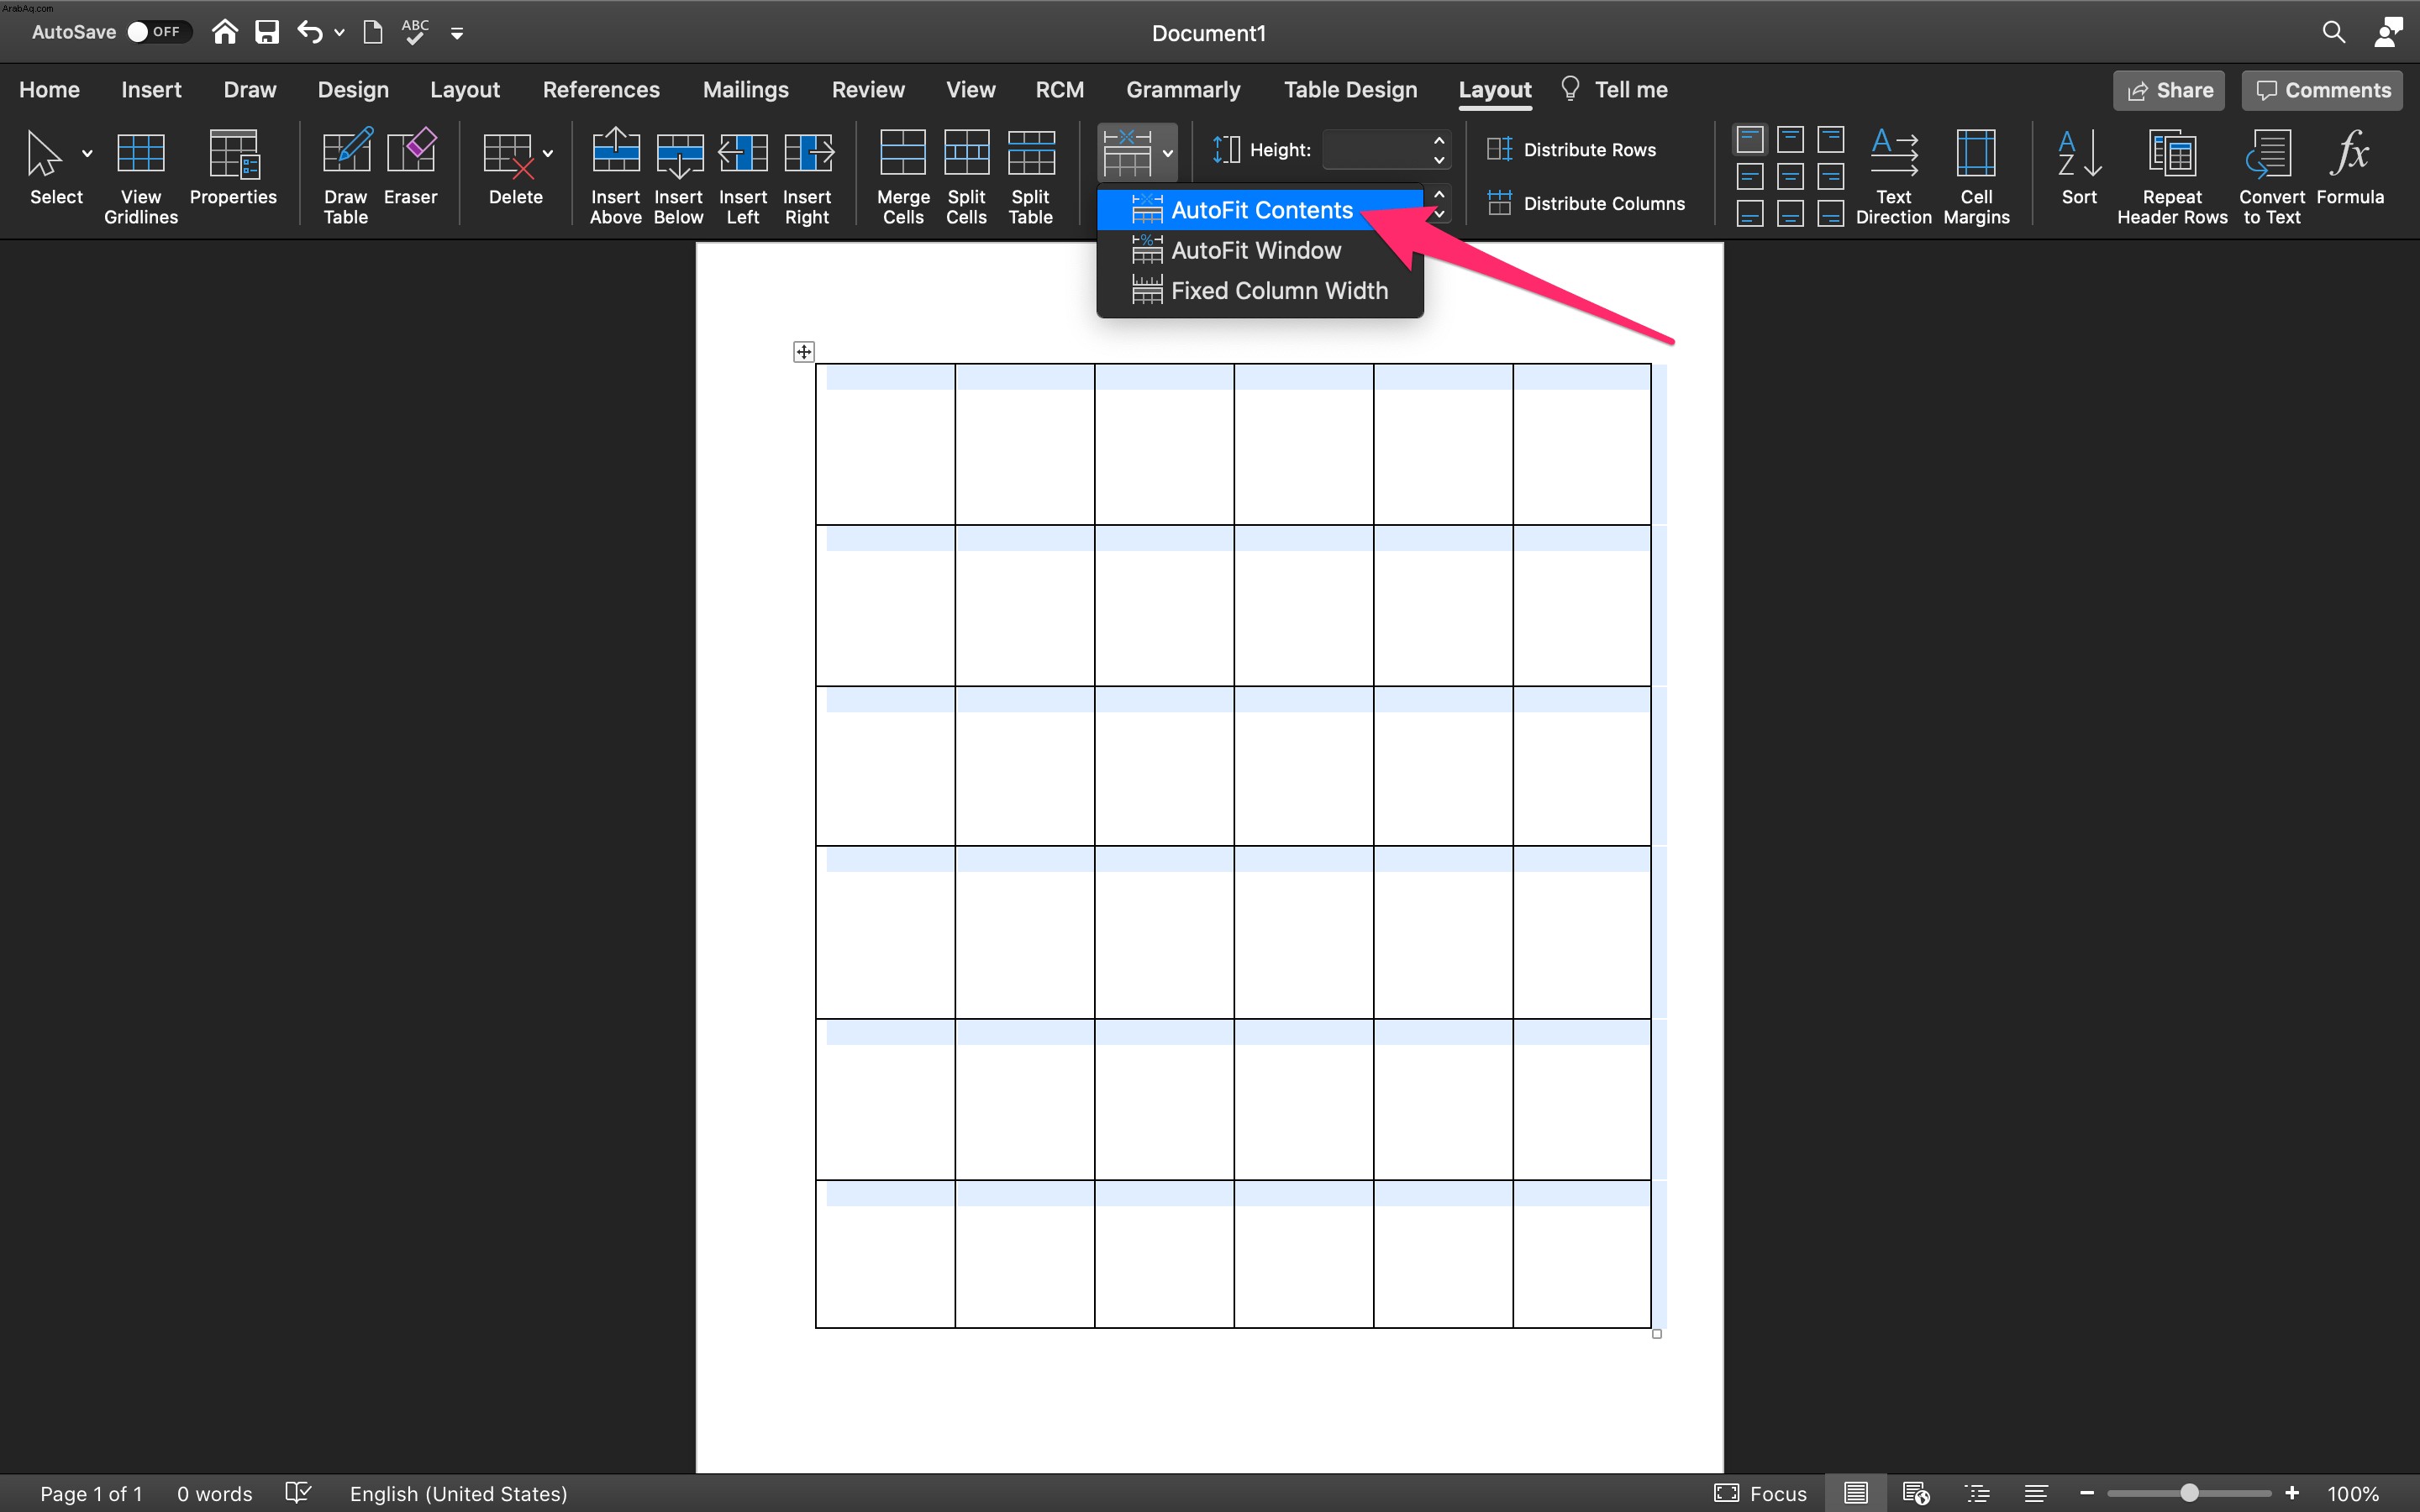Choose AutoFit Contents
Image resolution: width=2420 pixels, height=1512 pixels.
click(x=1260, y=210)
